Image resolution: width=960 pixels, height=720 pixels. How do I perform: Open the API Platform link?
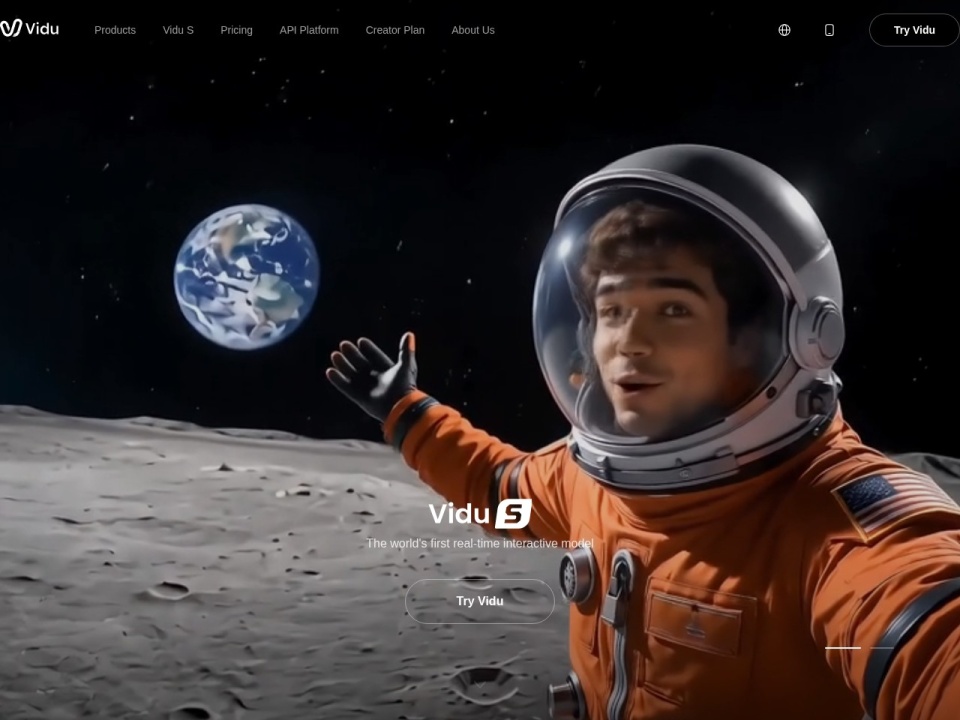click(x=309, y=30)
